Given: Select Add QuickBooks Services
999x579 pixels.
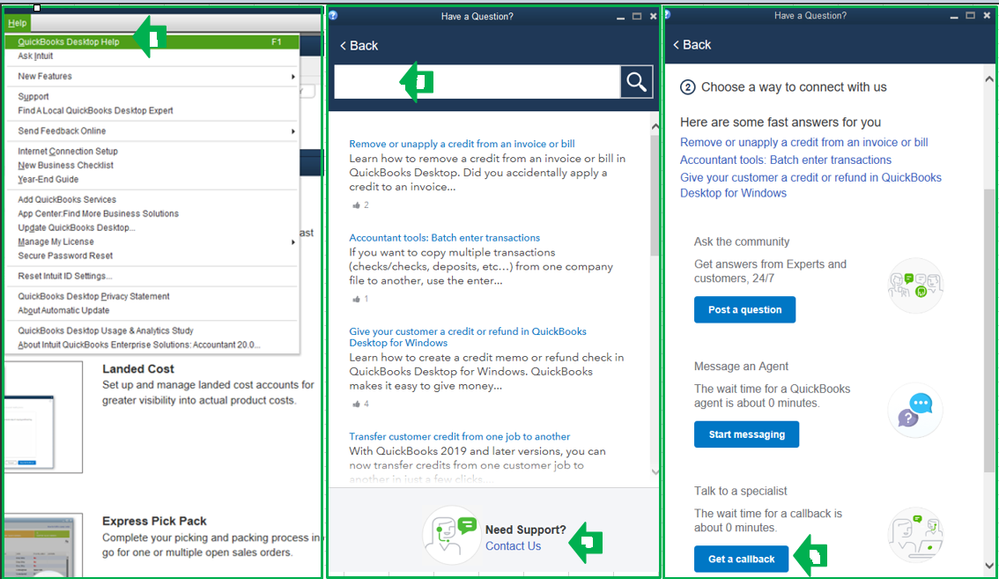Looking at the screenshot, I should coord(67,200).
